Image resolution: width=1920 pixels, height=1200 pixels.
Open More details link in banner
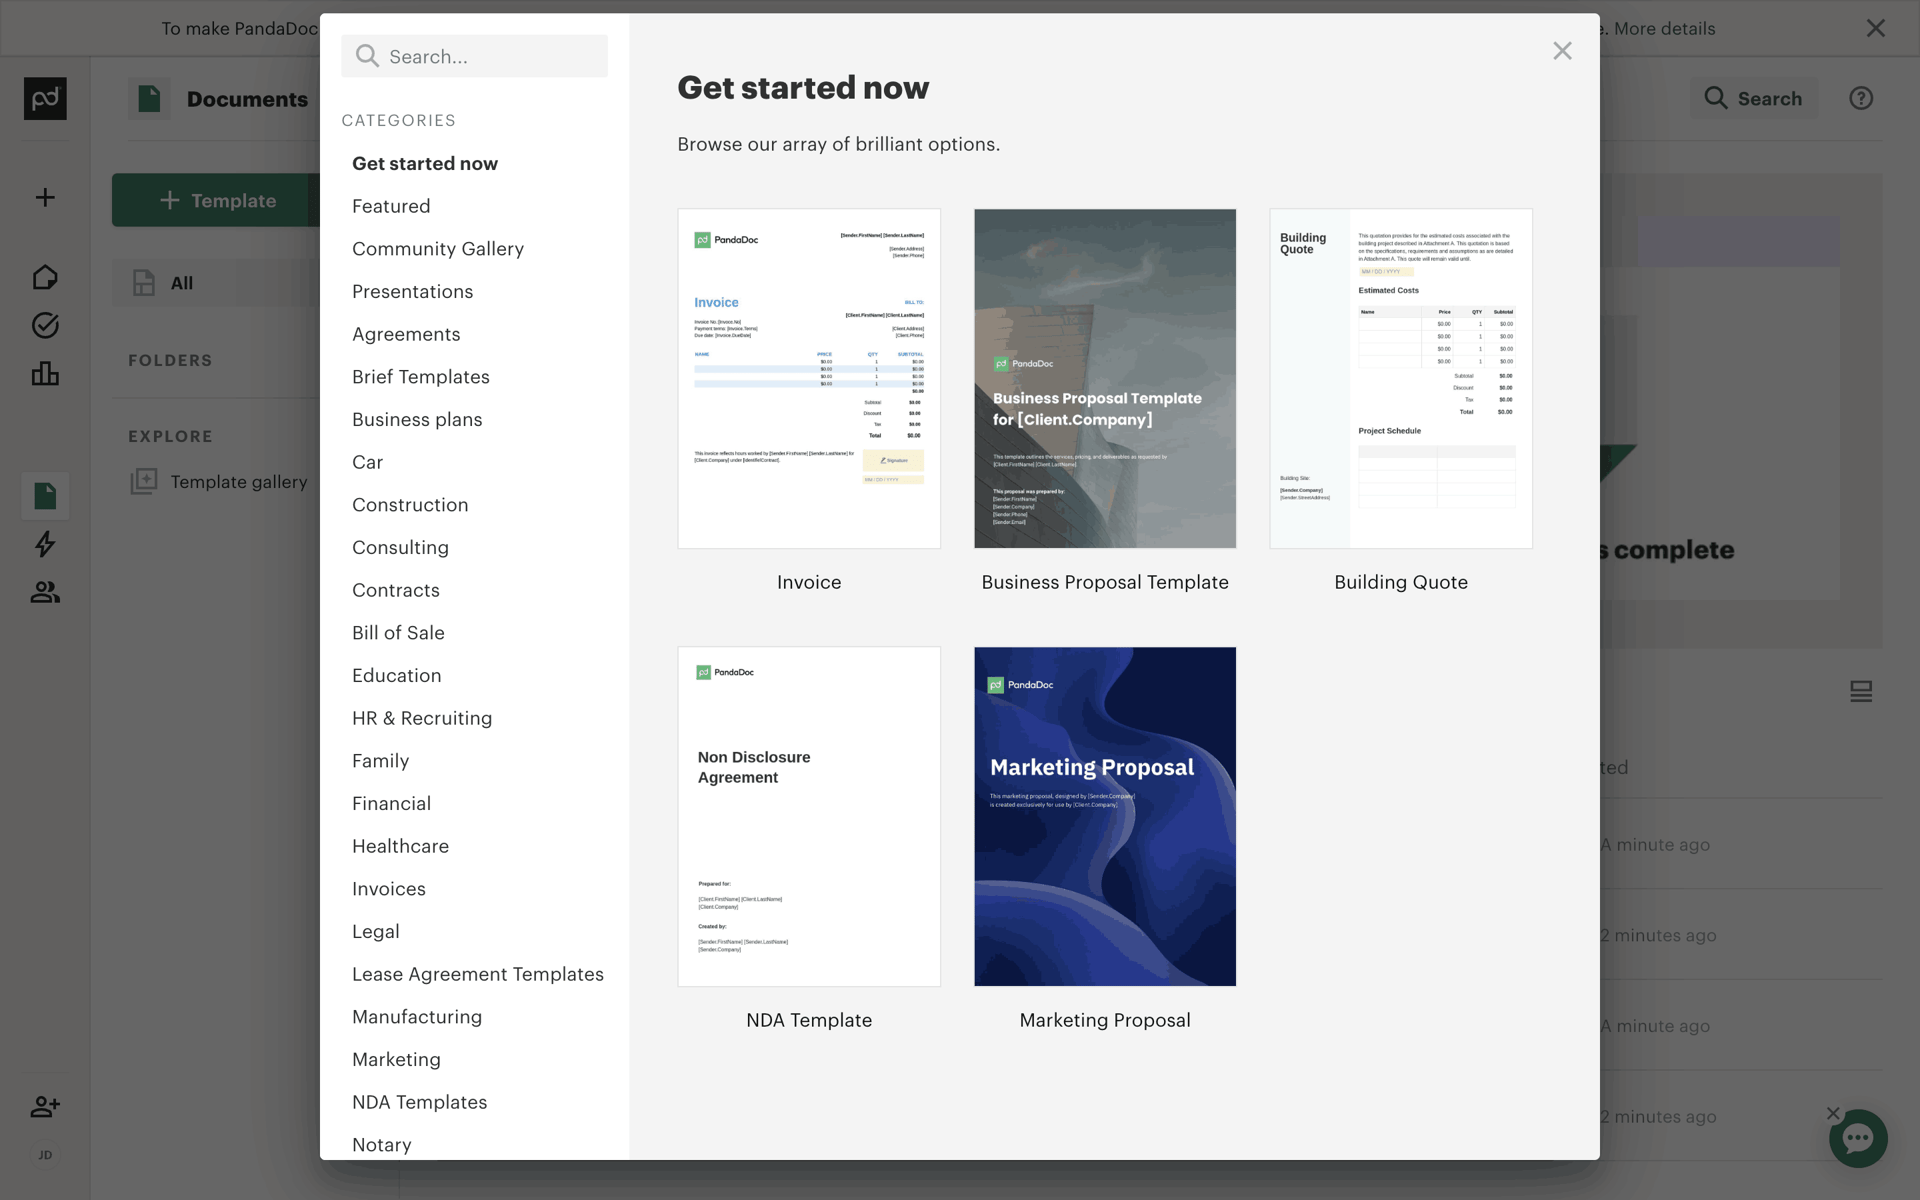pos(1664,28)
